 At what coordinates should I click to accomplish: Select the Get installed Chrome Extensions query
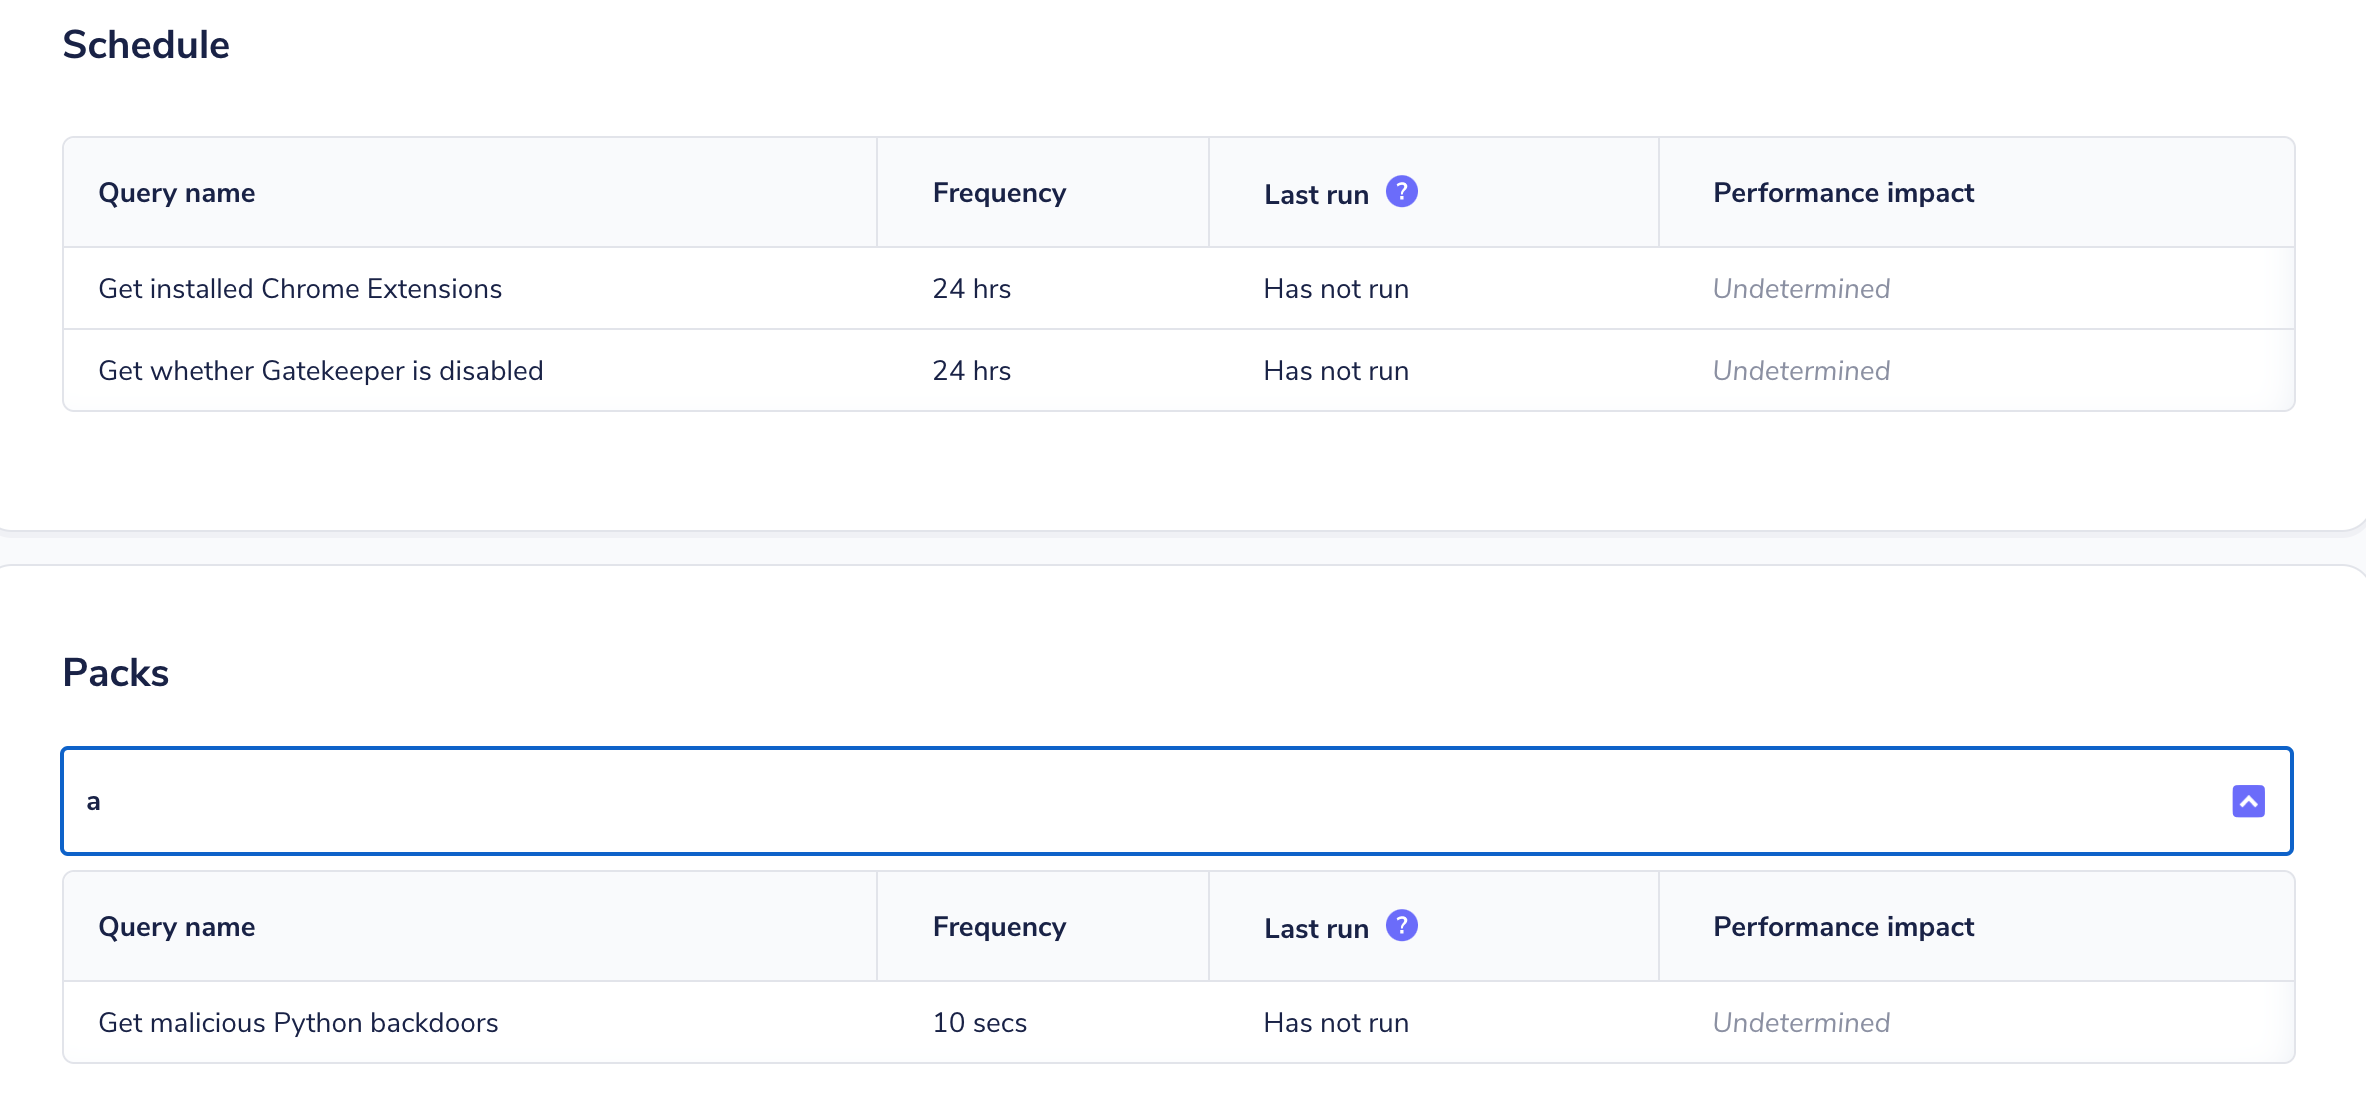click(x=300, y=289)
